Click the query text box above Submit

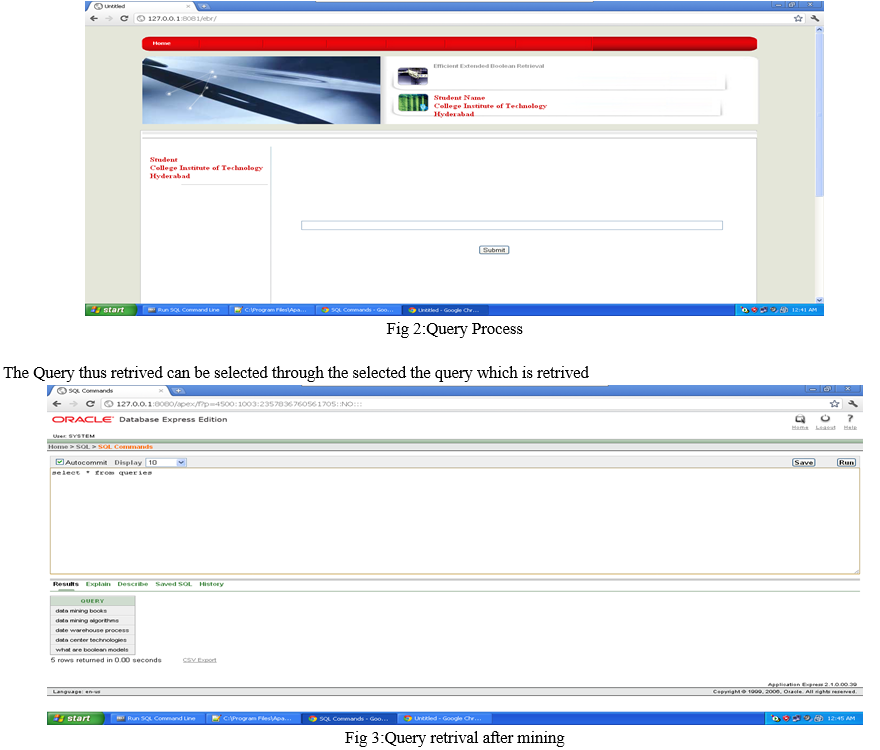[x=512, y=225]
